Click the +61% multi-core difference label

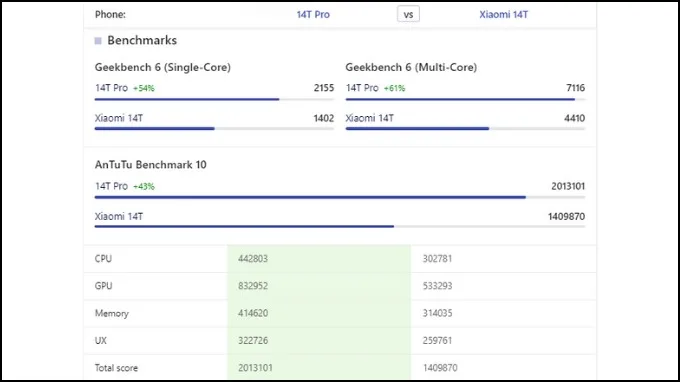pyautogui.click(x=394, y=88)
